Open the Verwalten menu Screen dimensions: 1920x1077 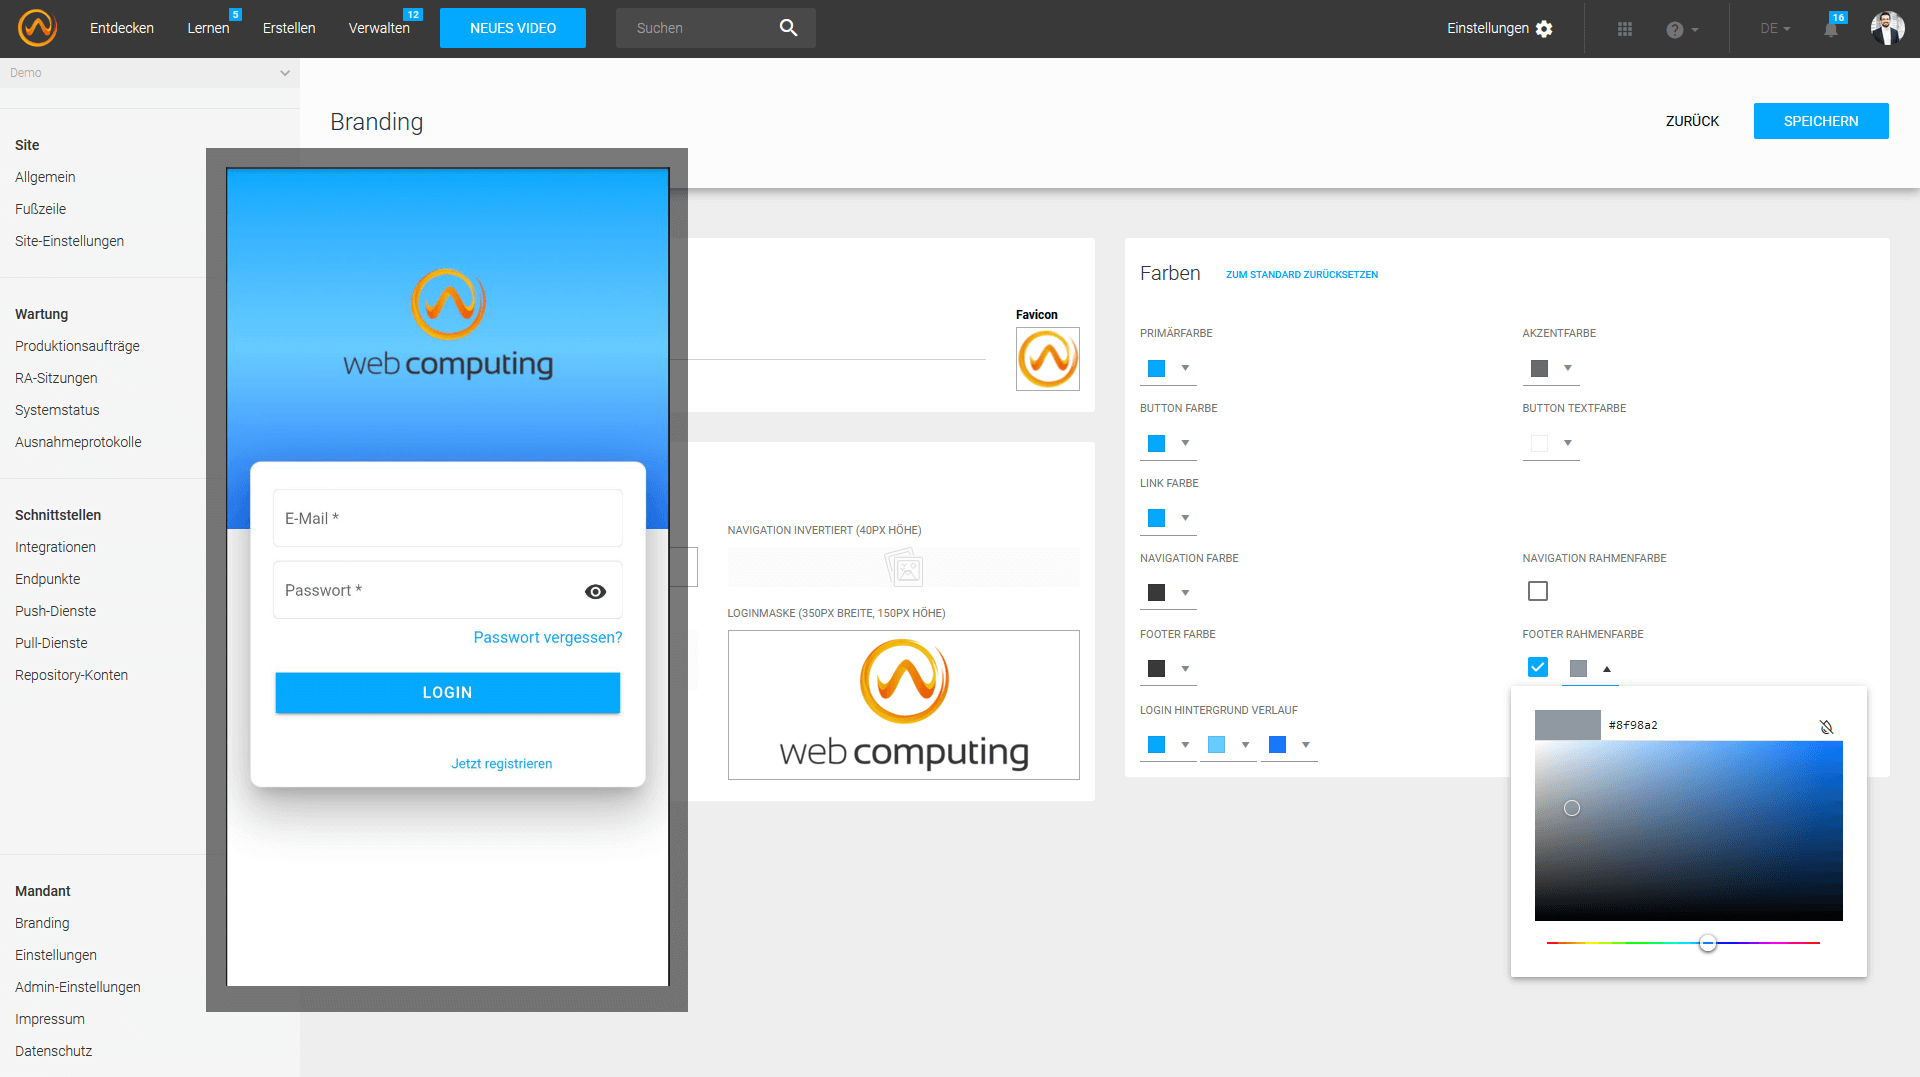(x=379, y=28)
